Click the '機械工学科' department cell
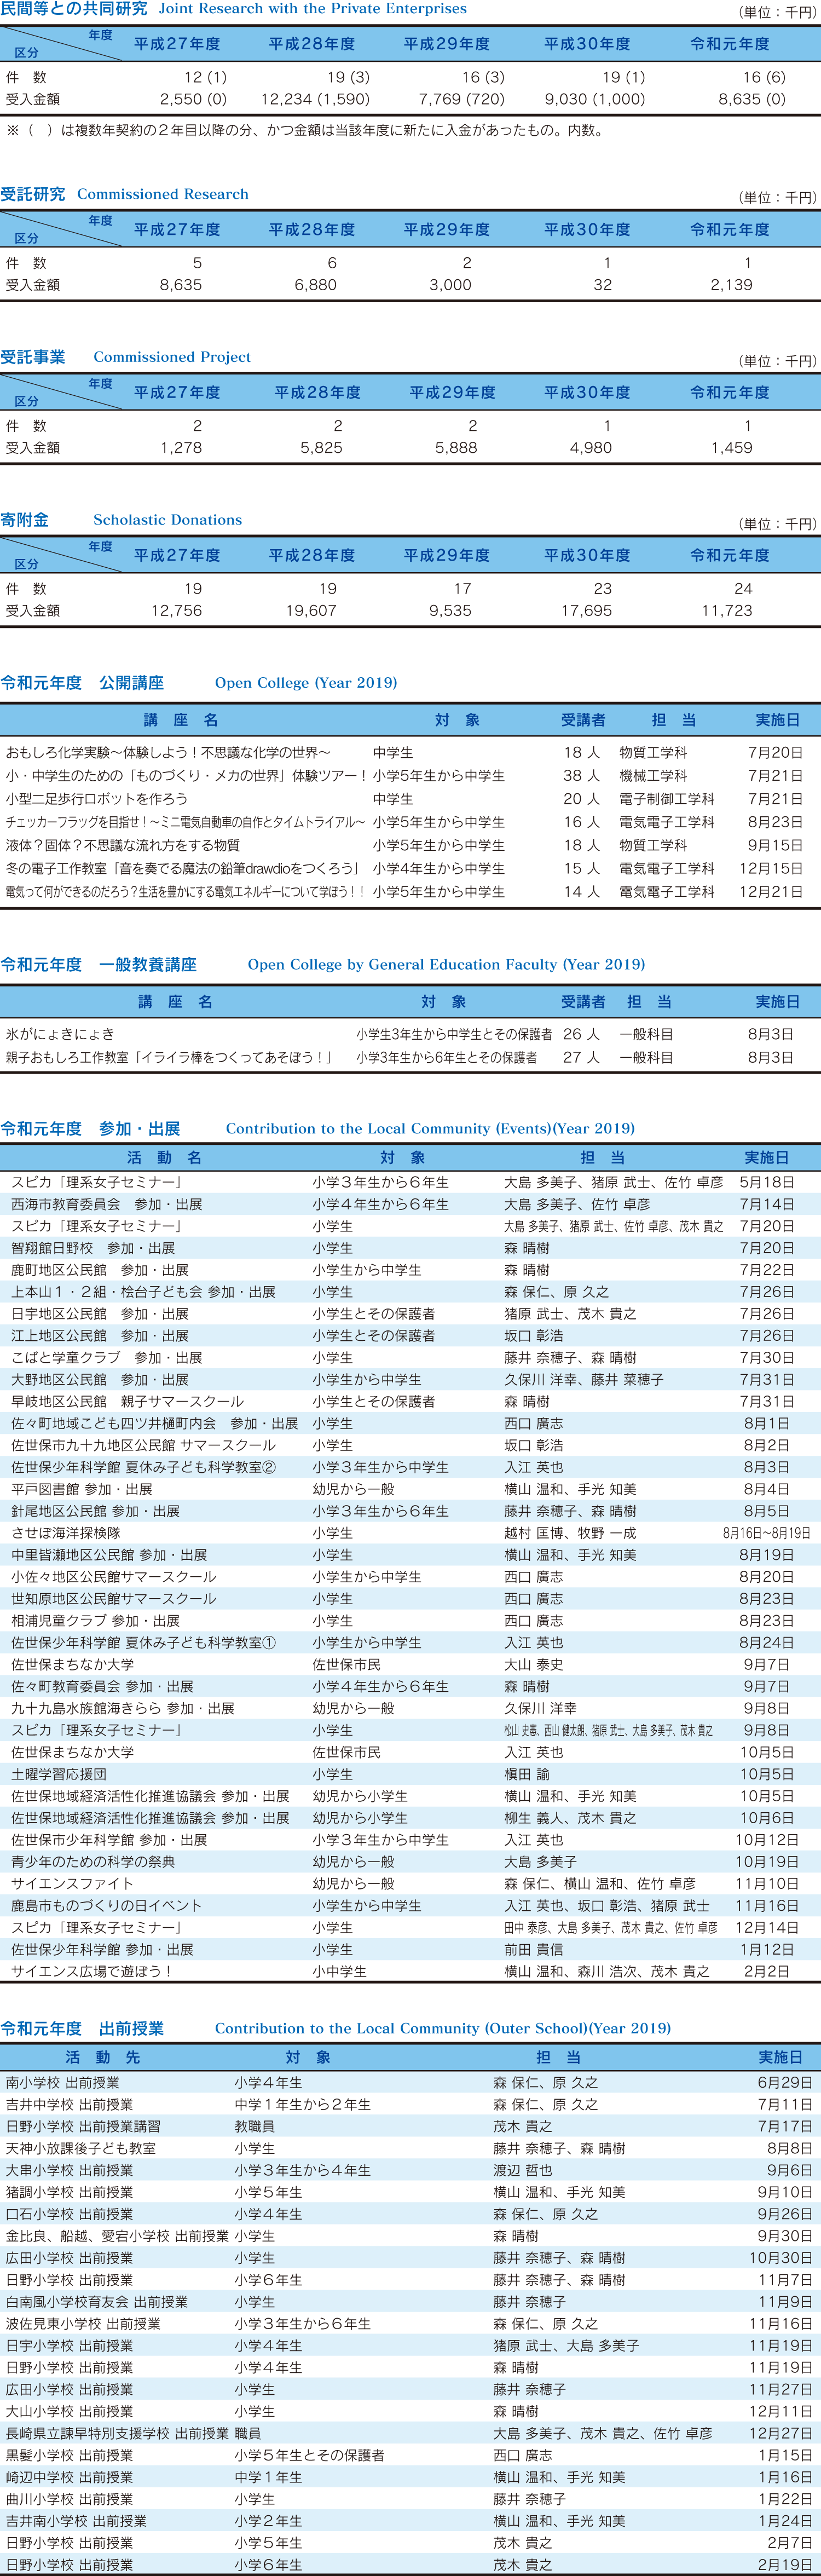This screenshot has height=2576, width=821. pos(653,776)
